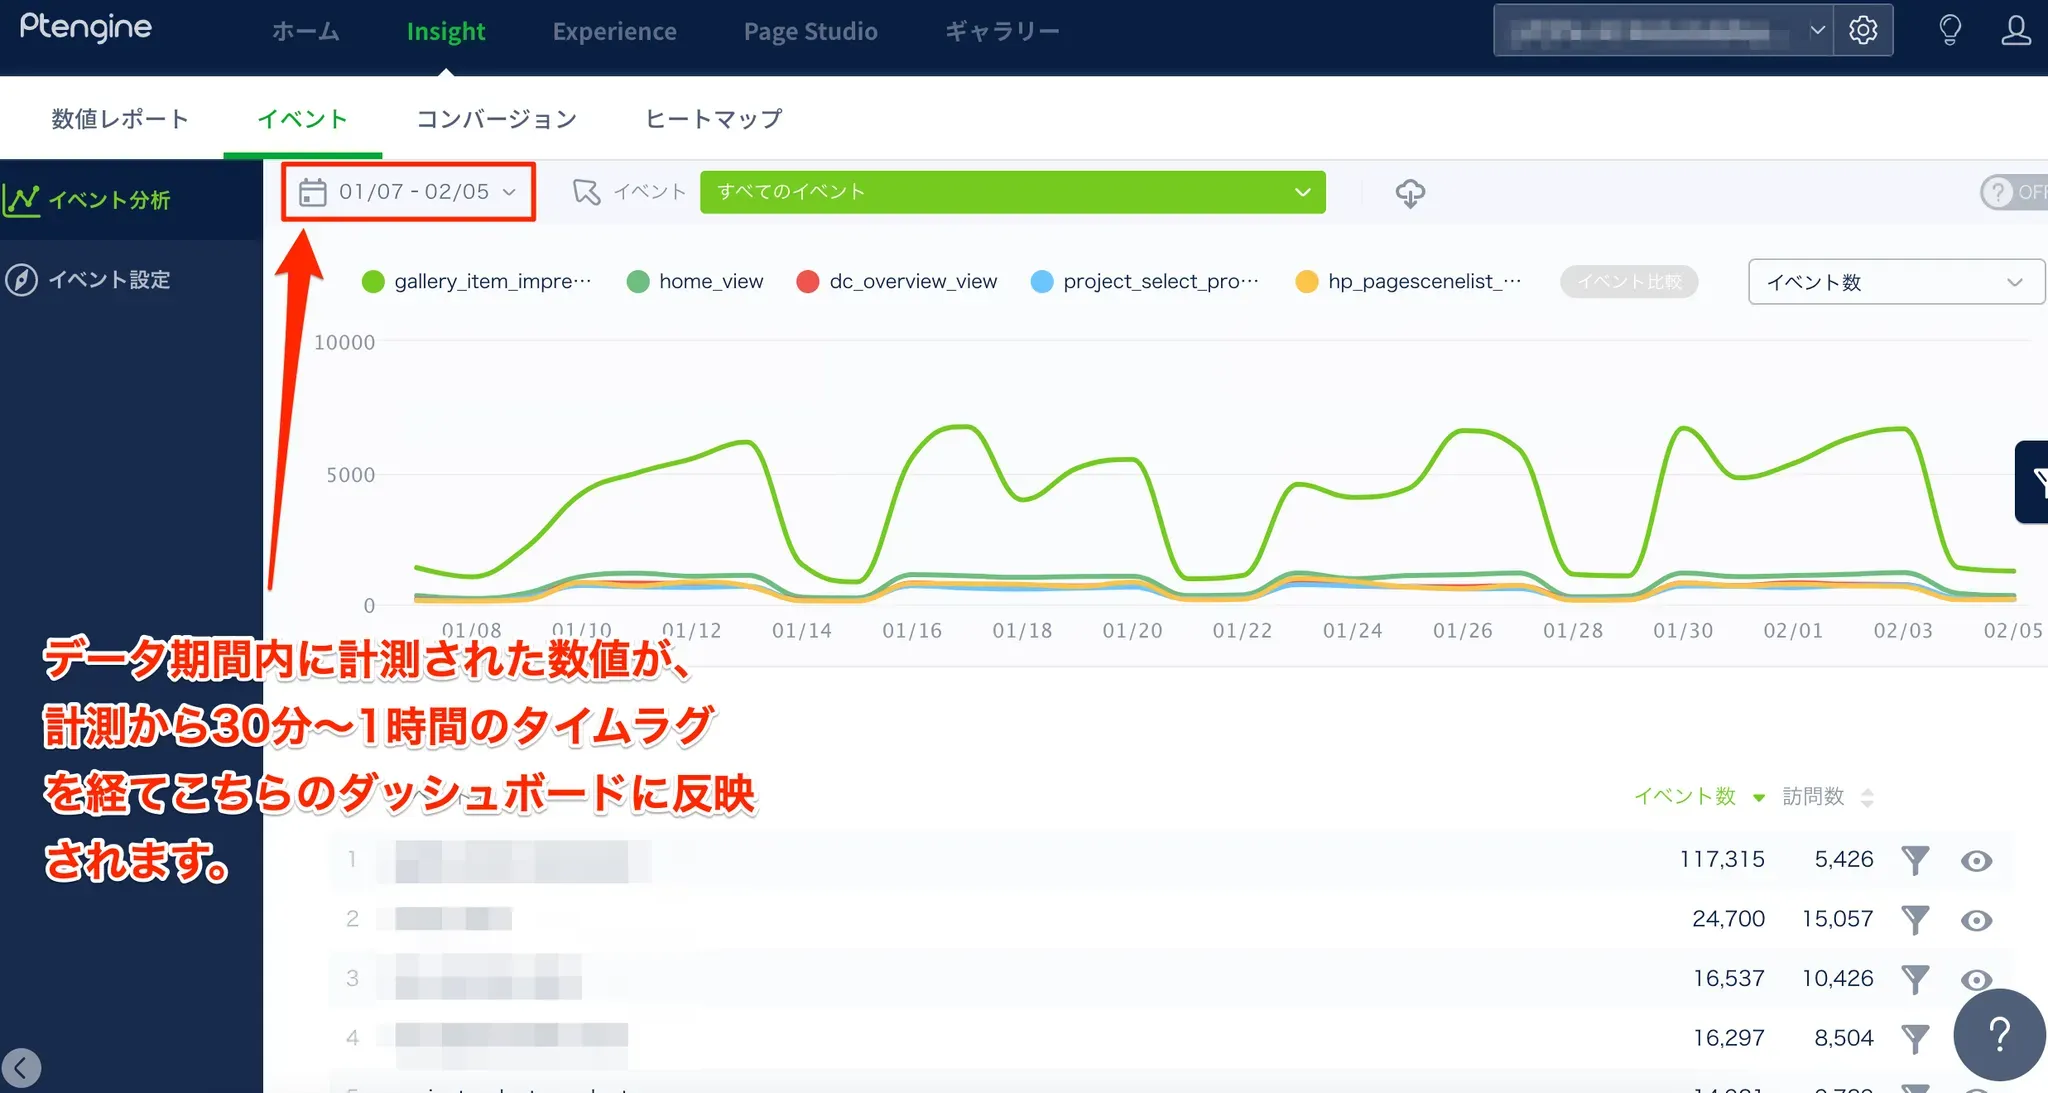Viewport: 2048px width, 1093px height.
Task: Open the イベント数 metric dropdown
Action: 1895,282
